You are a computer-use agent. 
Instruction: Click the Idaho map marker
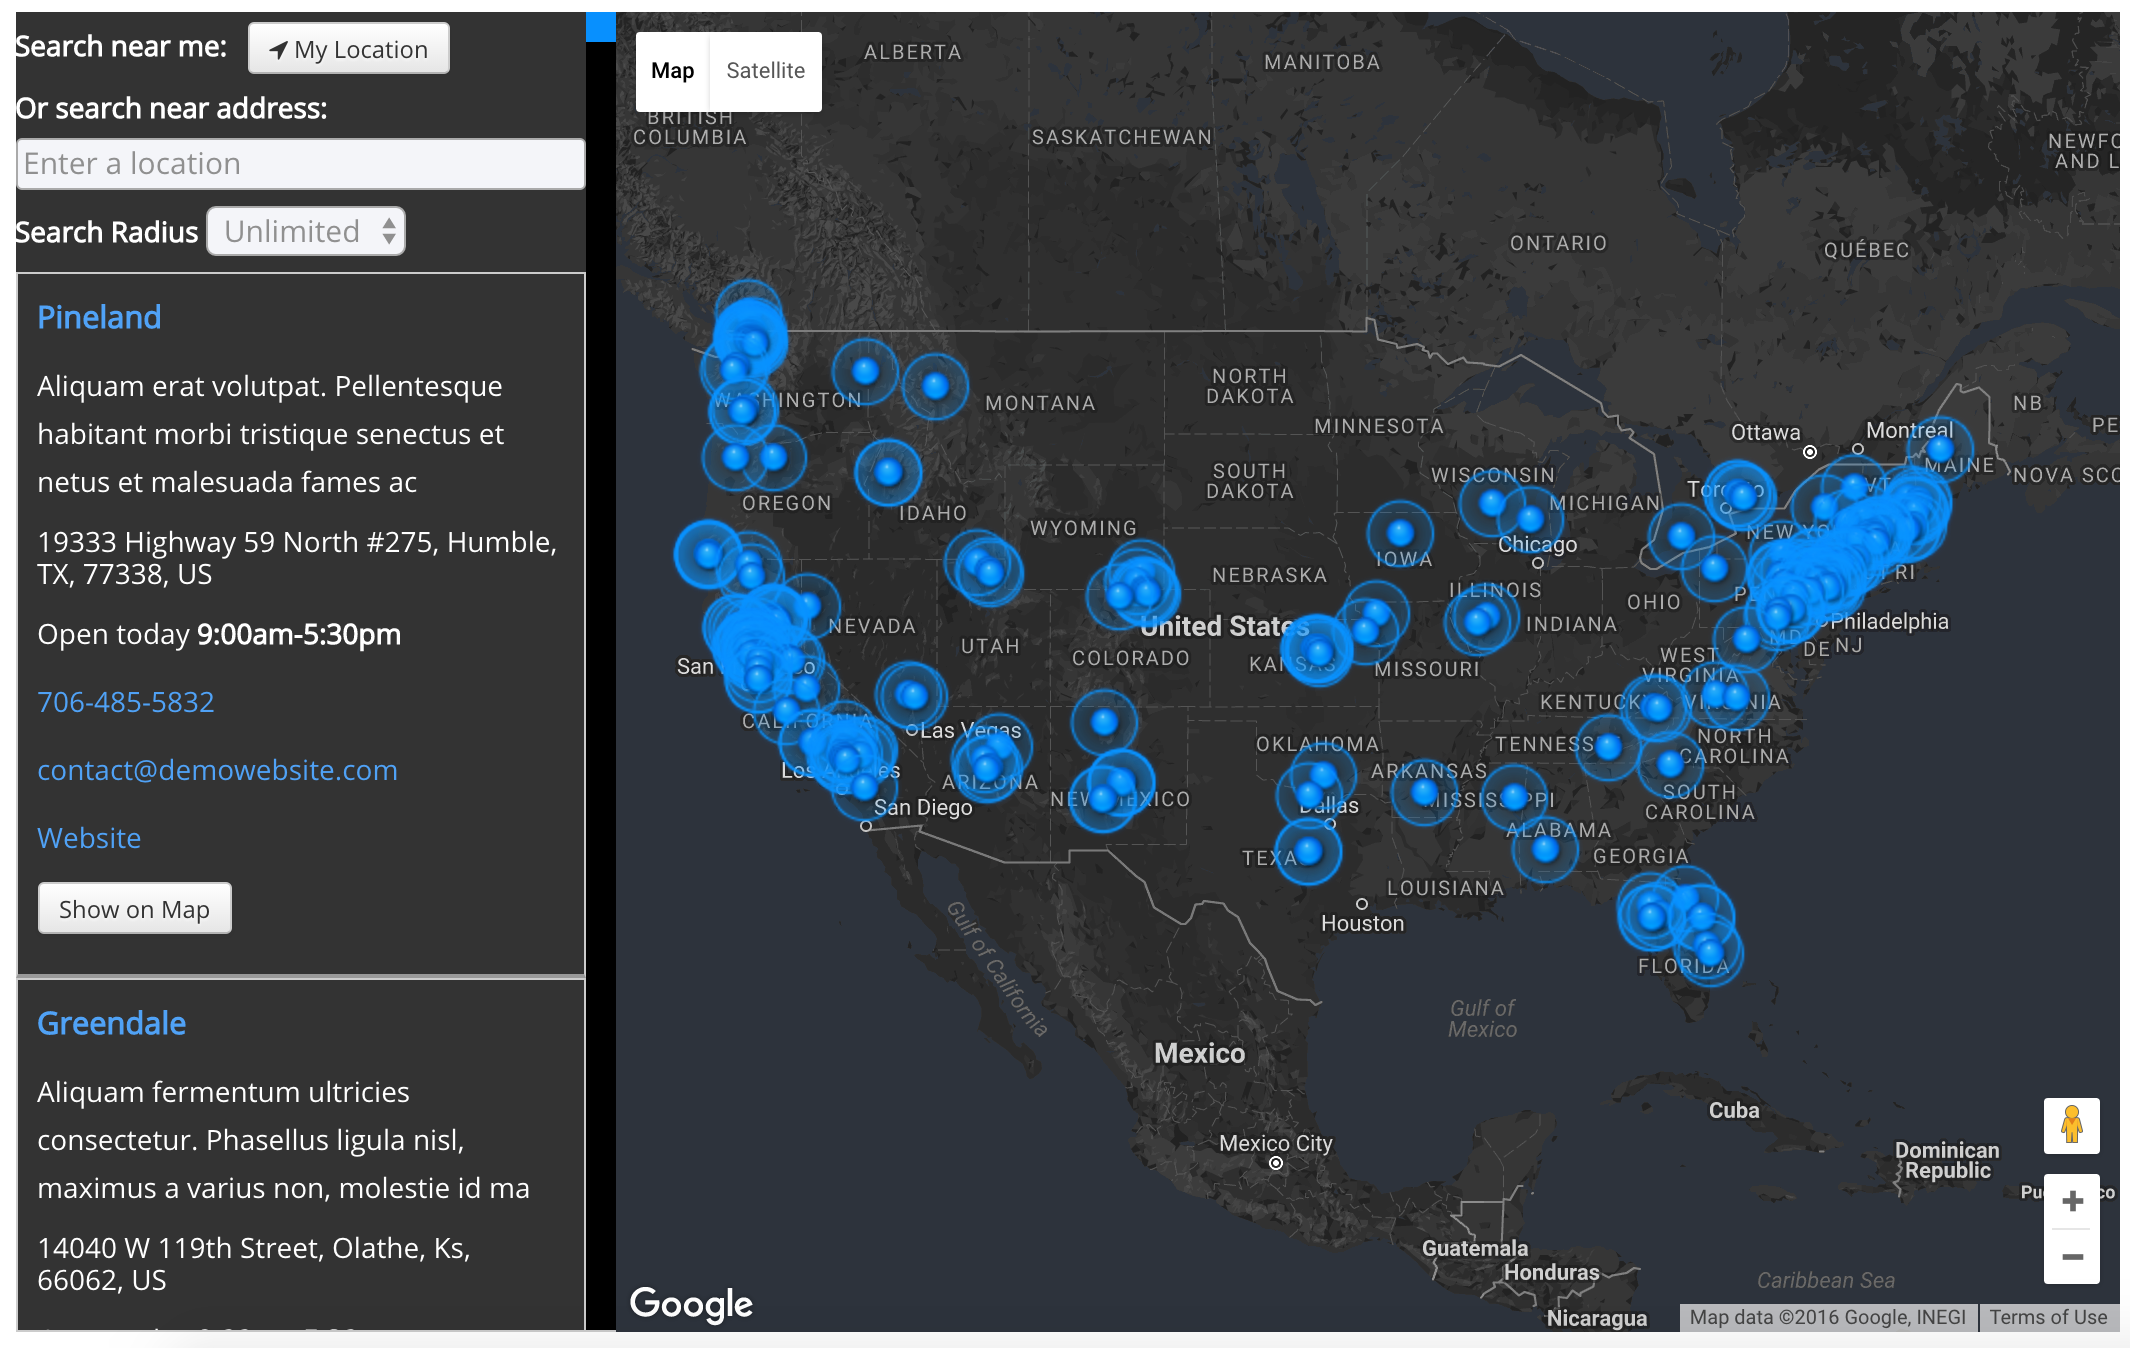coord(888,472)
